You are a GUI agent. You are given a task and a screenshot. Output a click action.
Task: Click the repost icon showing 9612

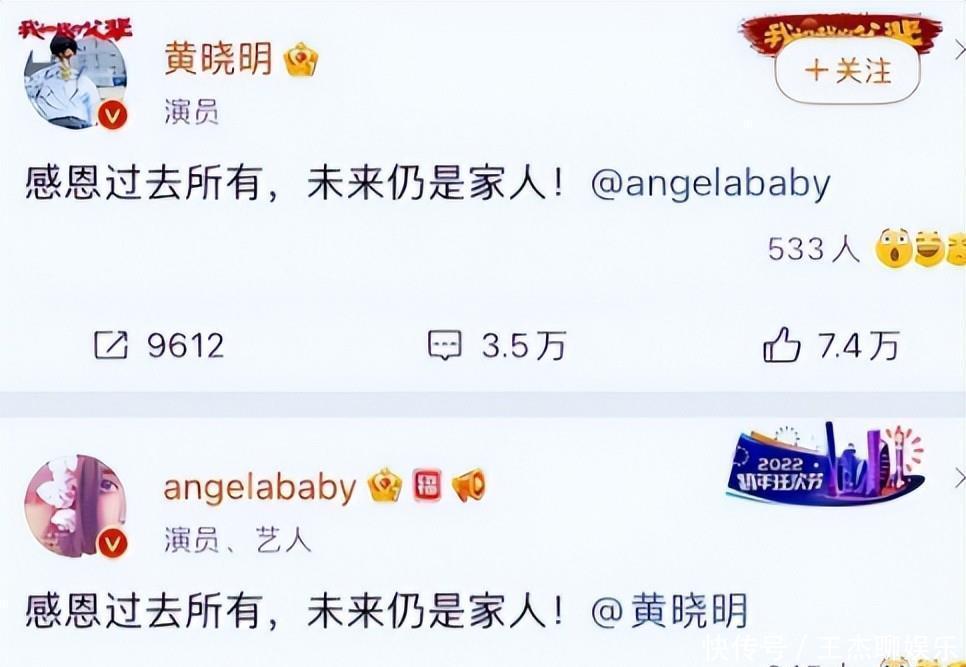(111, 345)
